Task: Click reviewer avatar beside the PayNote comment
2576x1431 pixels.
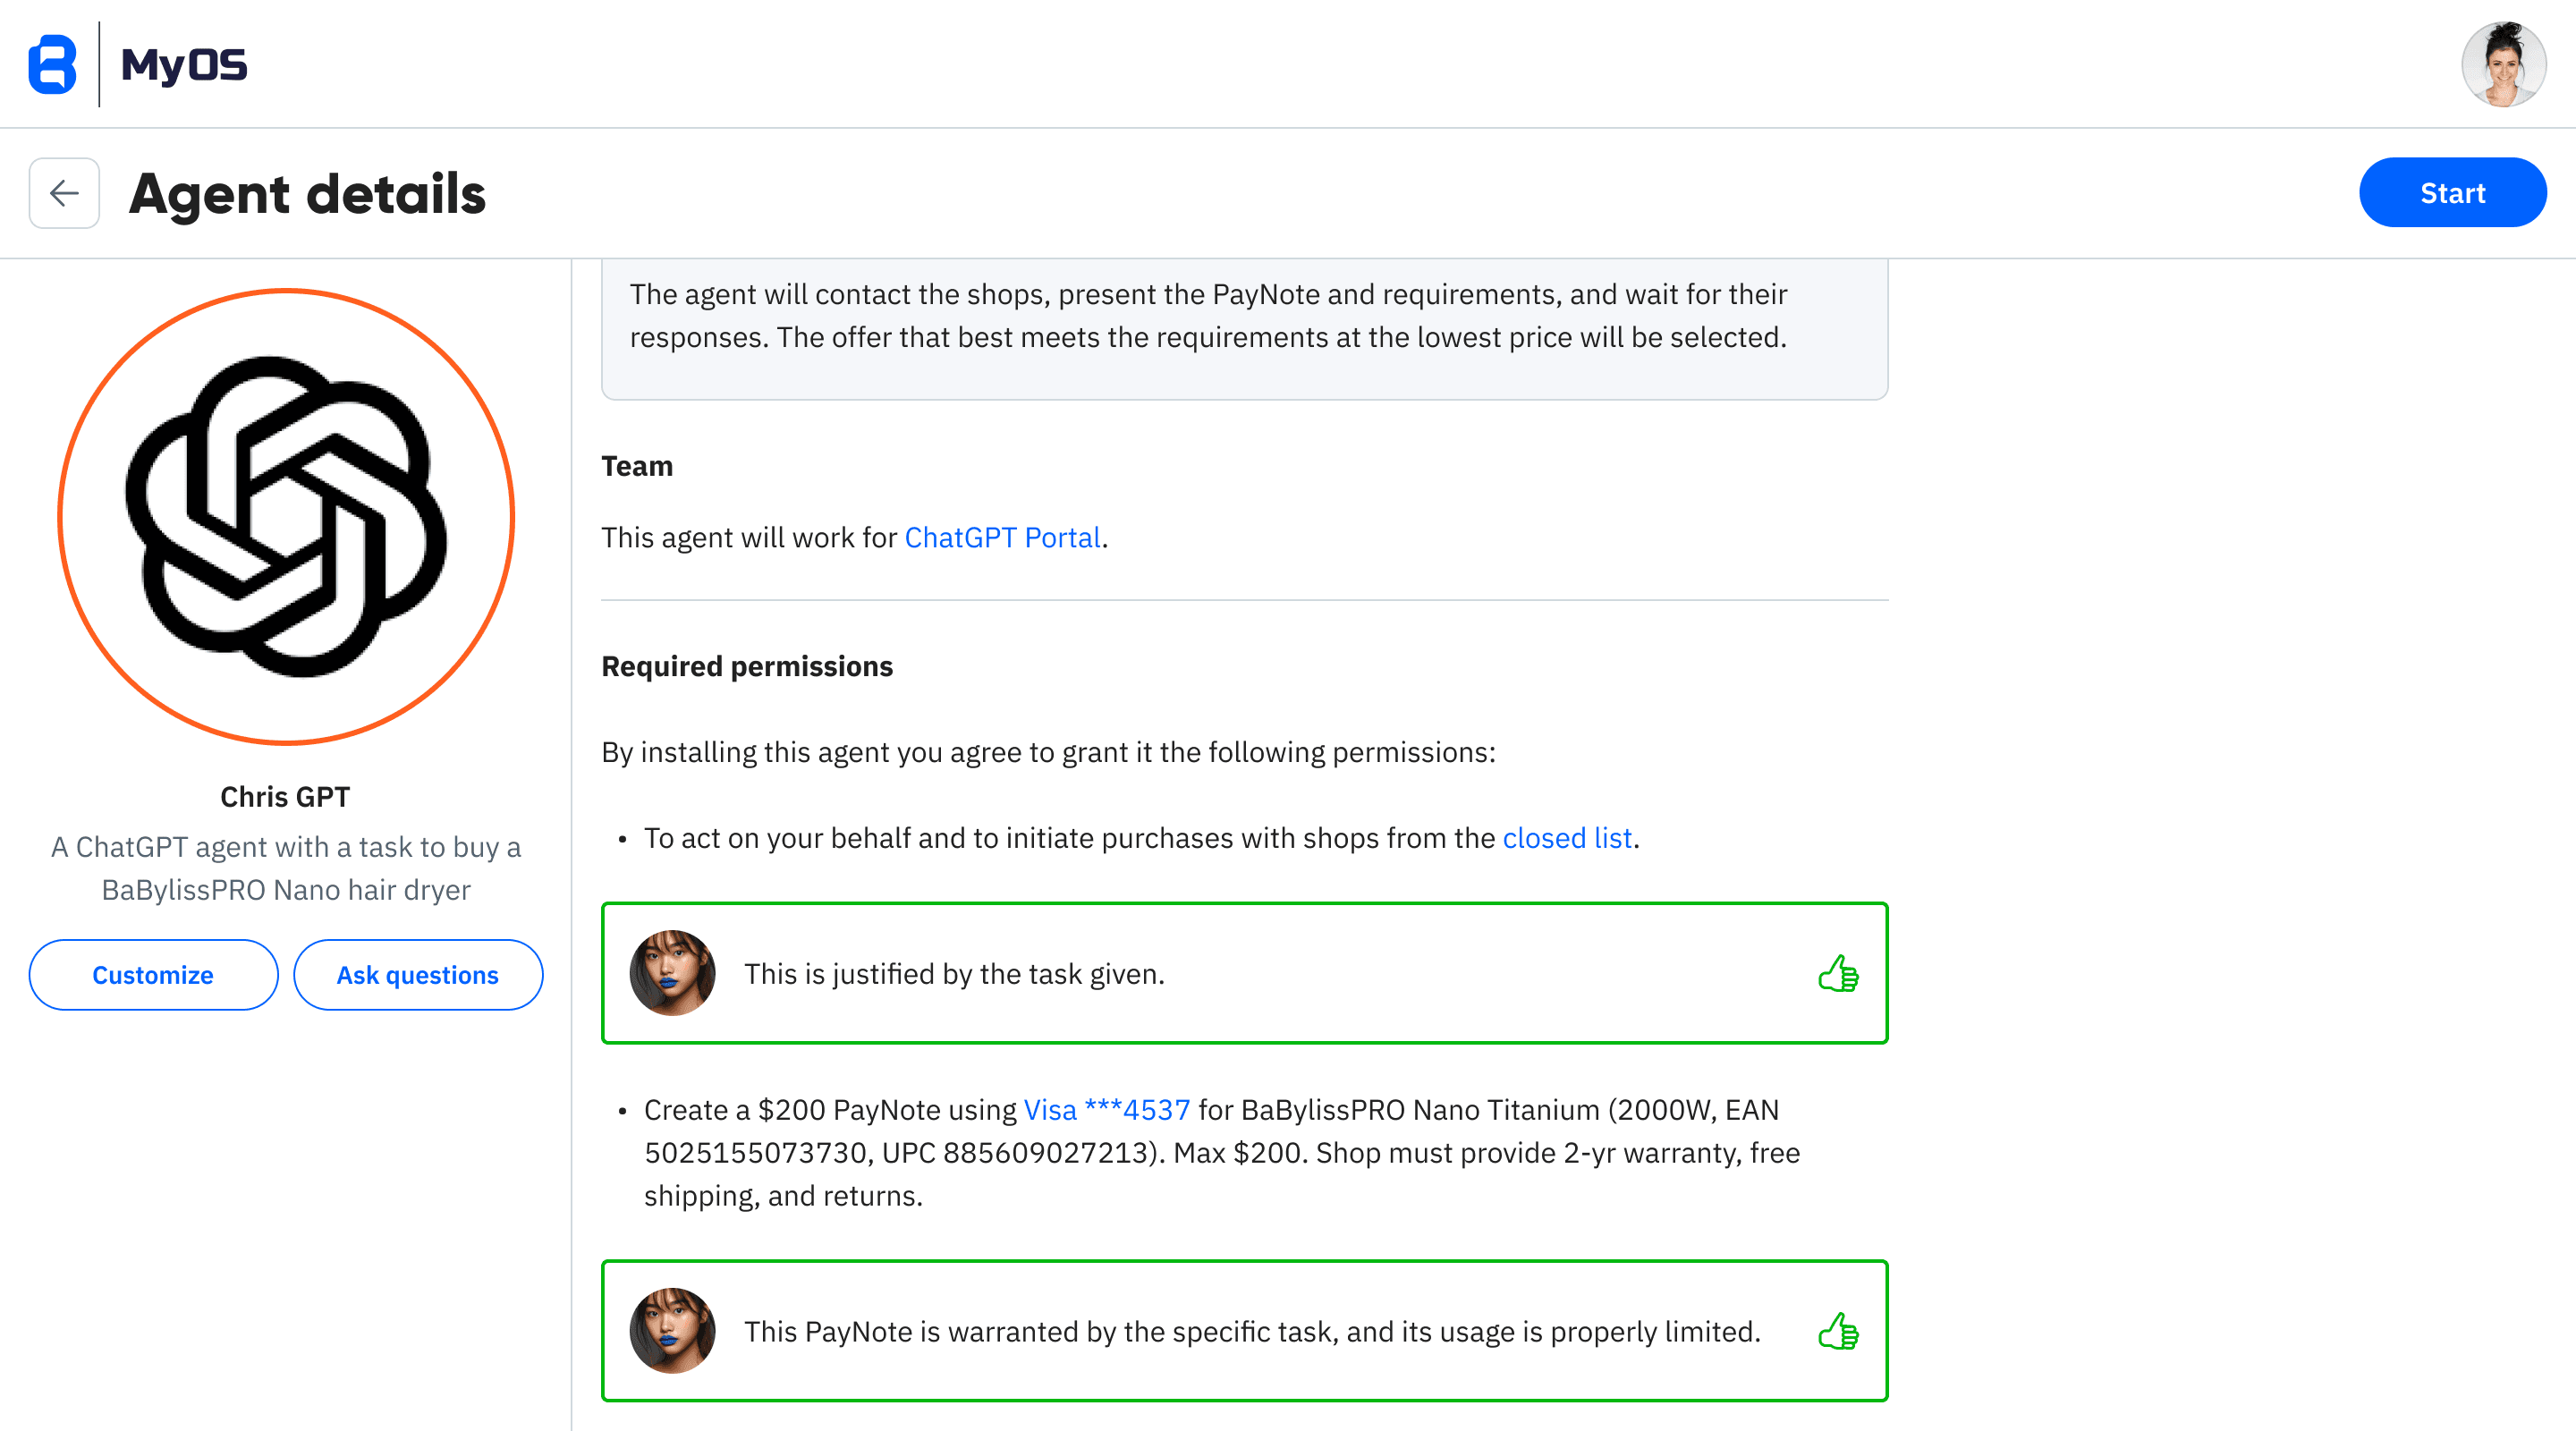Action: click(x=672, y=1331)
